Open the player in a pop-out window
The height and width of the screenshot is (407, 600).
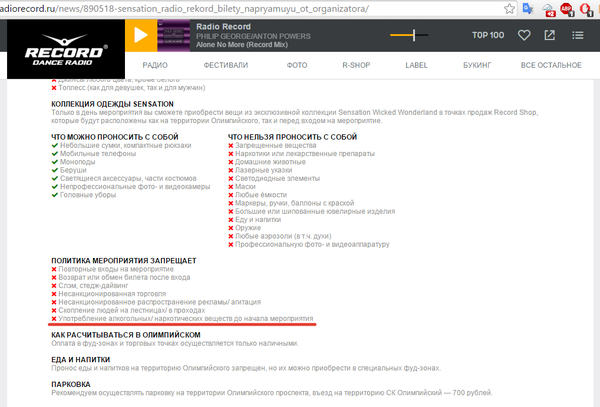click(x=549, y=35)
